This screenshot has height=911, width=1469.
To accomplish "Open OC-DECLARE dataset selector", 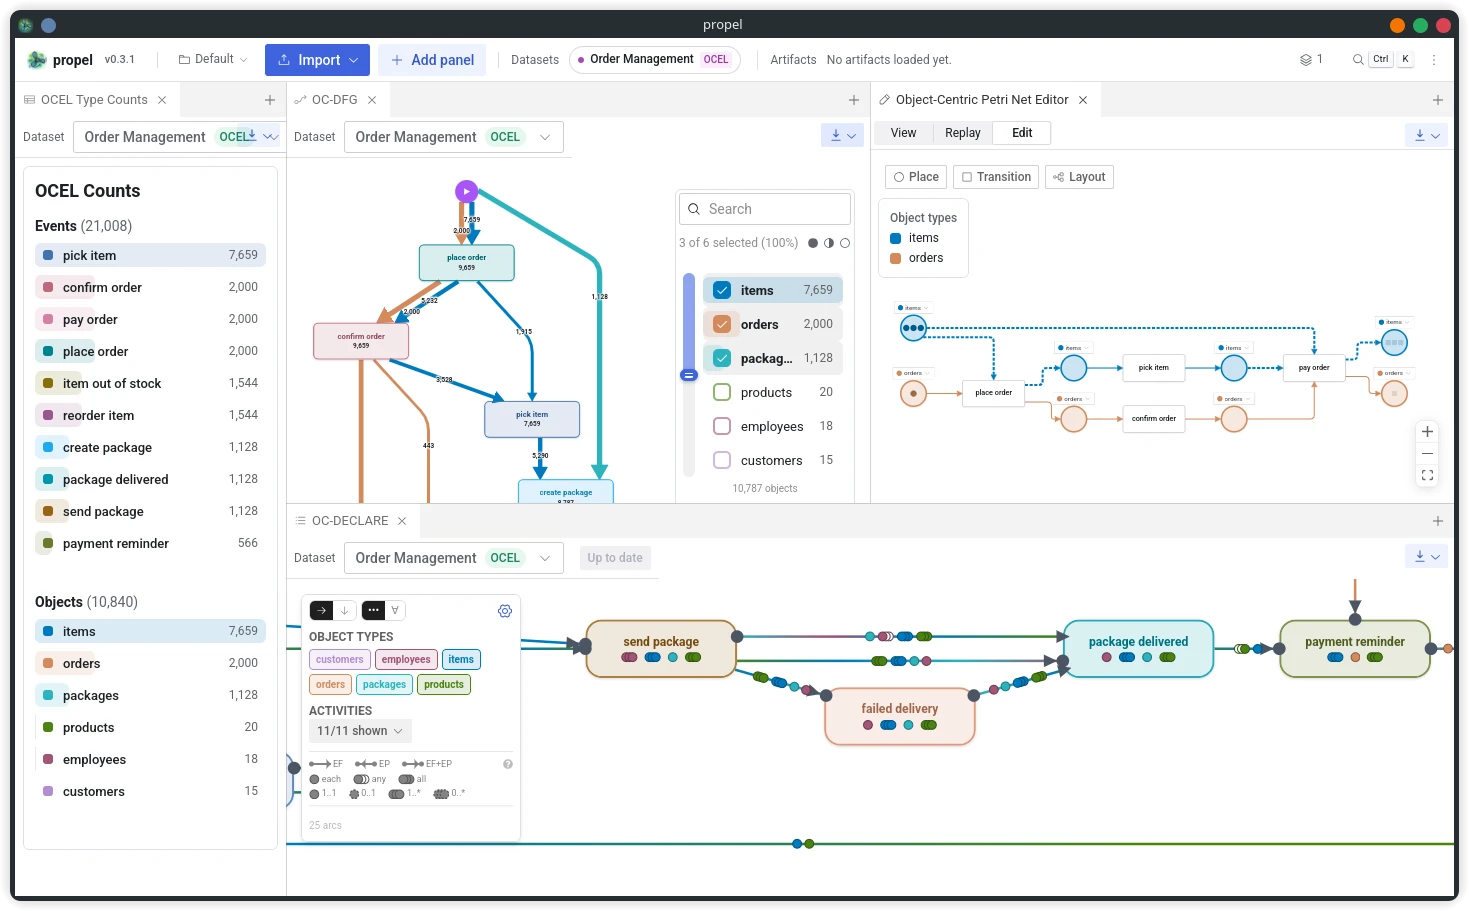I will [454, 558].
